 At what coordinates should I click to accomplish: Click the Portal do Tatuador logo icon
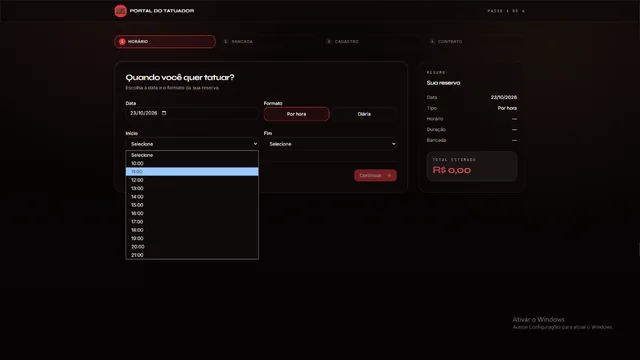click(120, 11)
